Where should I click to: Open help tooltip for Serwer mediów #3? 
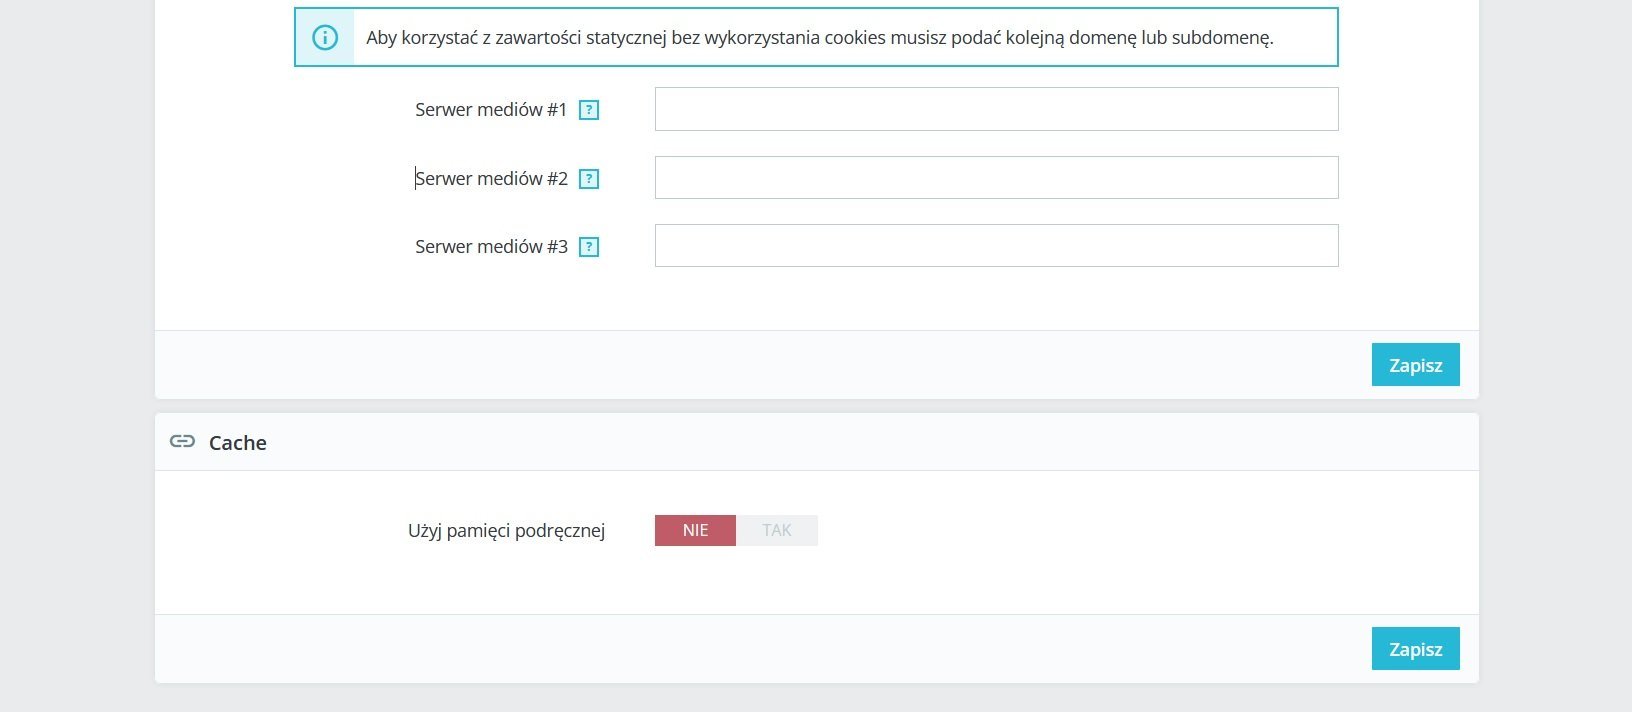coord(589,247)
